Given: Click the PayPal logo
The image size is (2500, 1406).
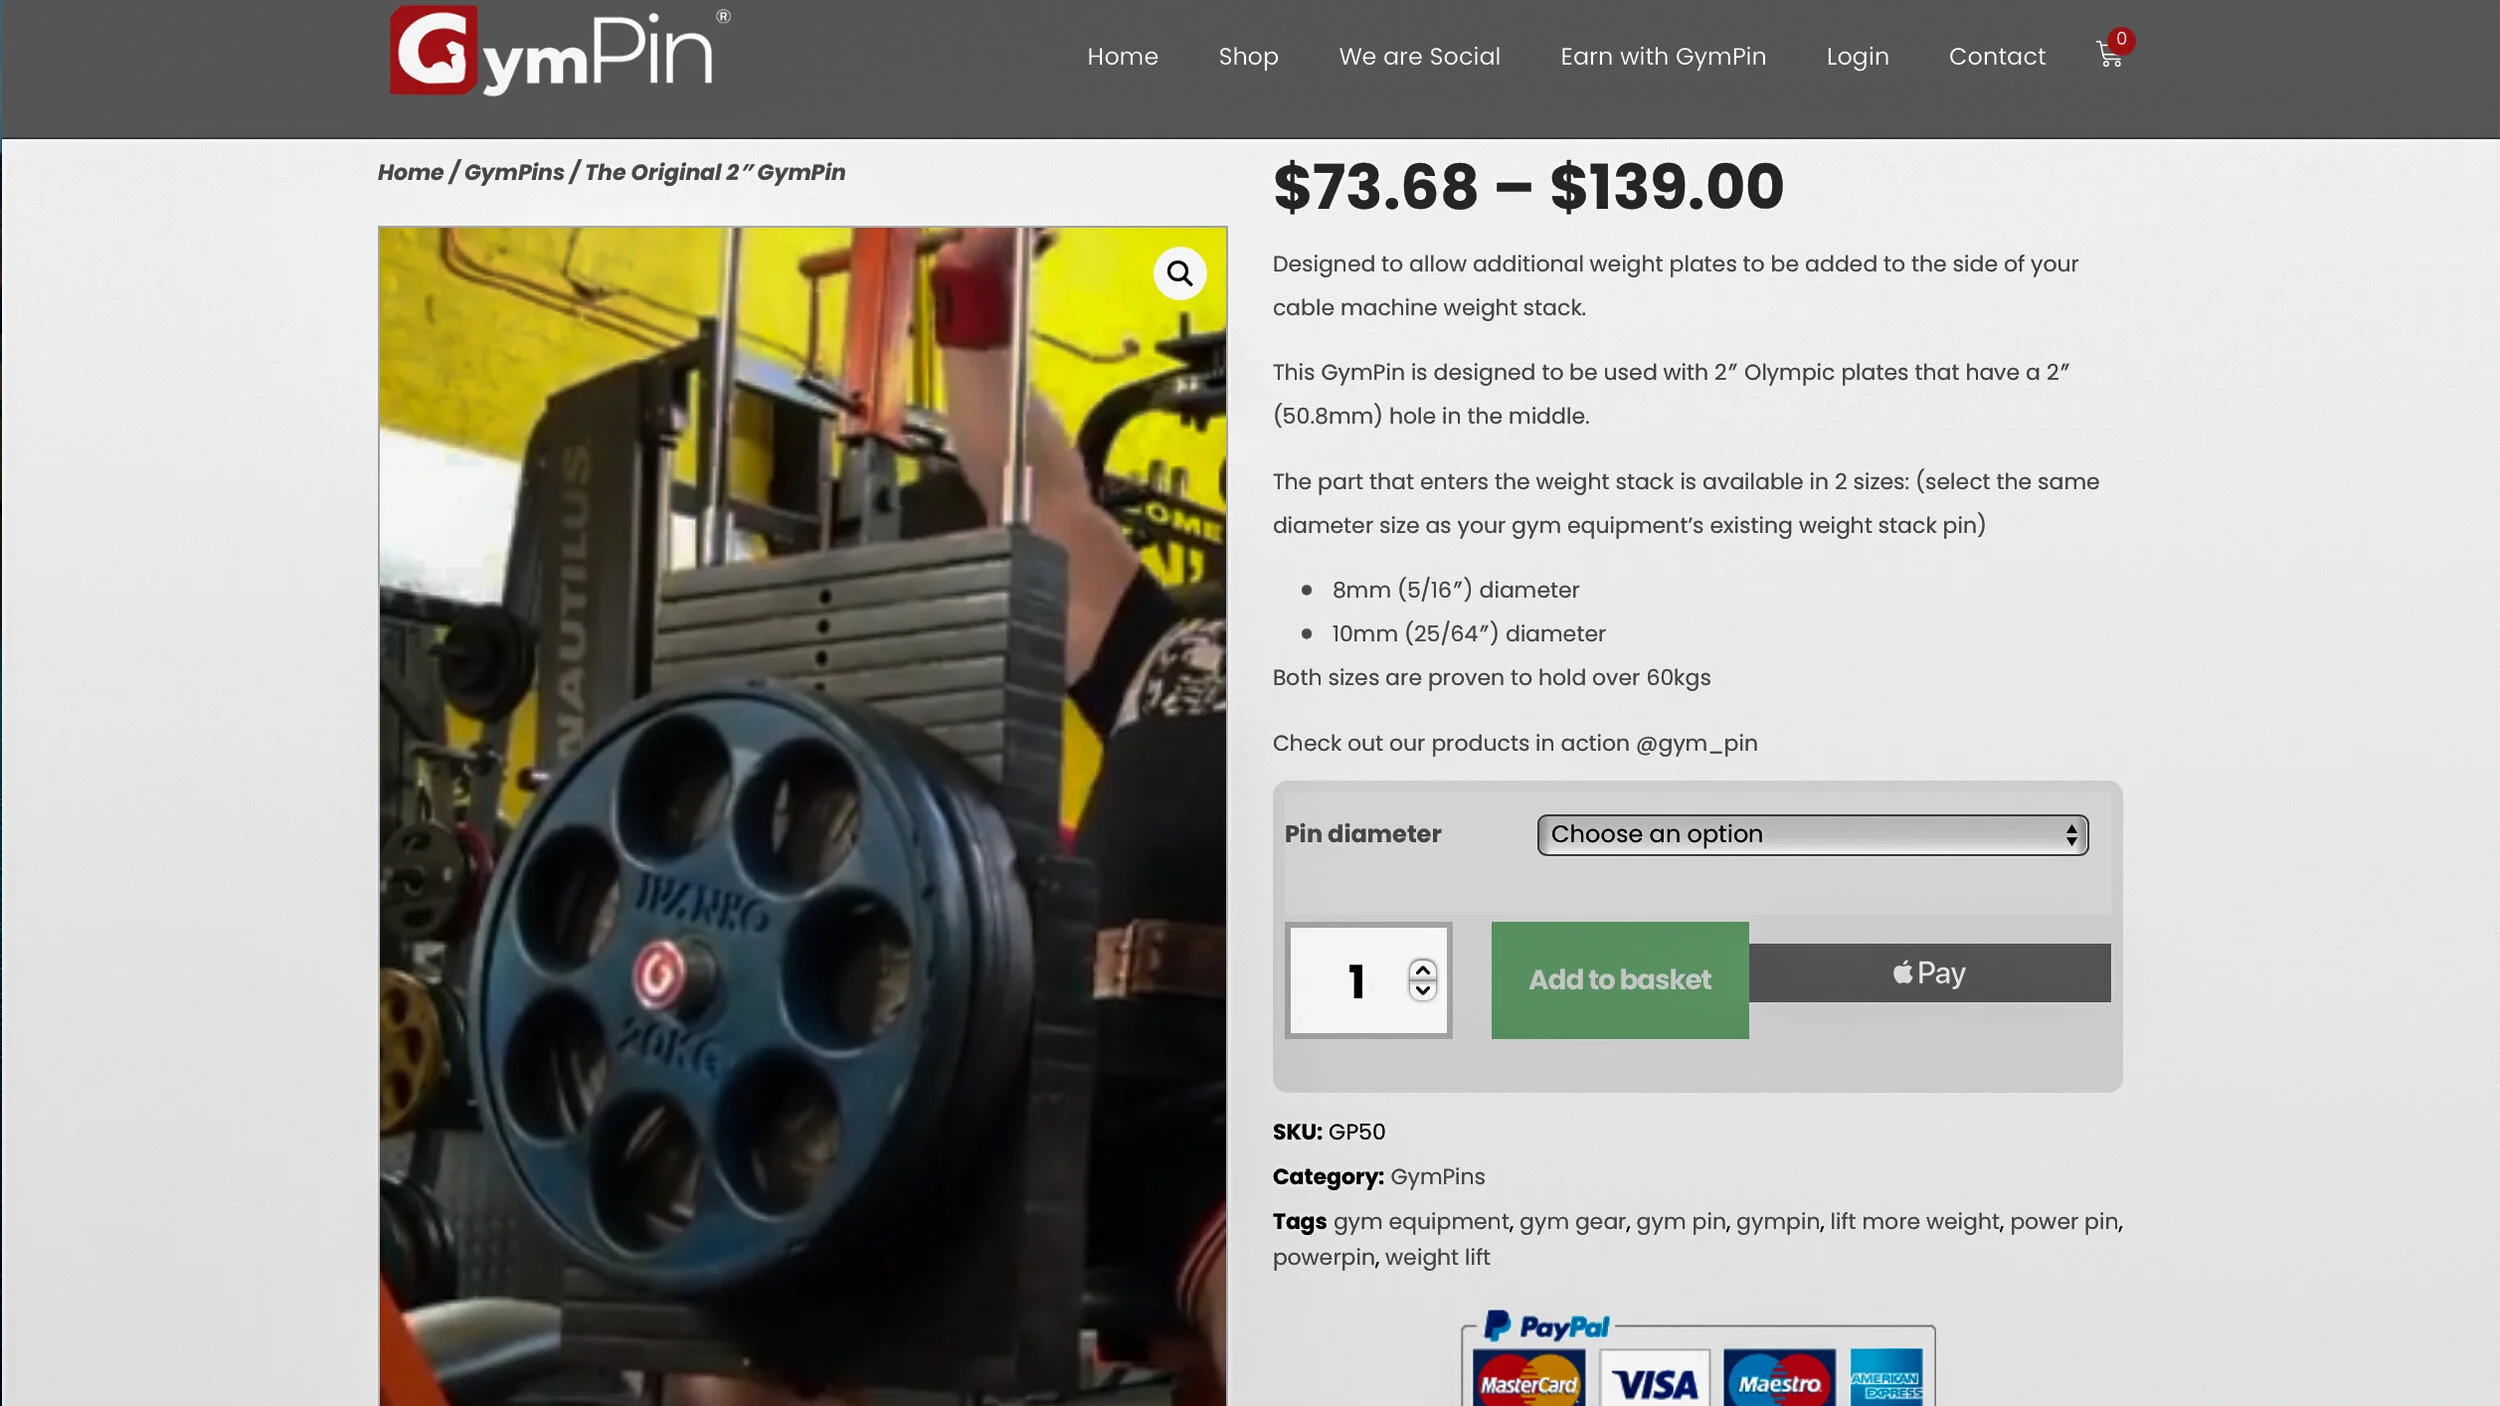Looking at the screenshot, I should 1546,1326.
